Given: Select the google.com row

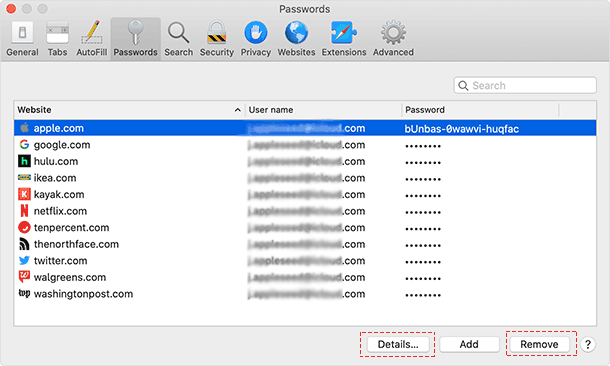Looking at the screenshot, I should 305,145.
